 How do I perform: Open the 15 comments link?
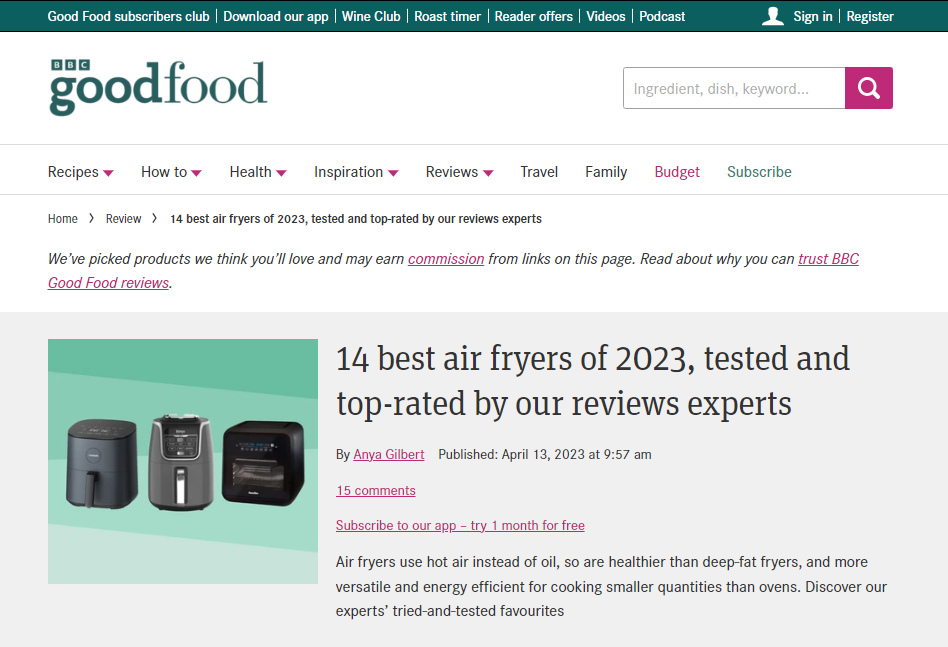[375, 490]
